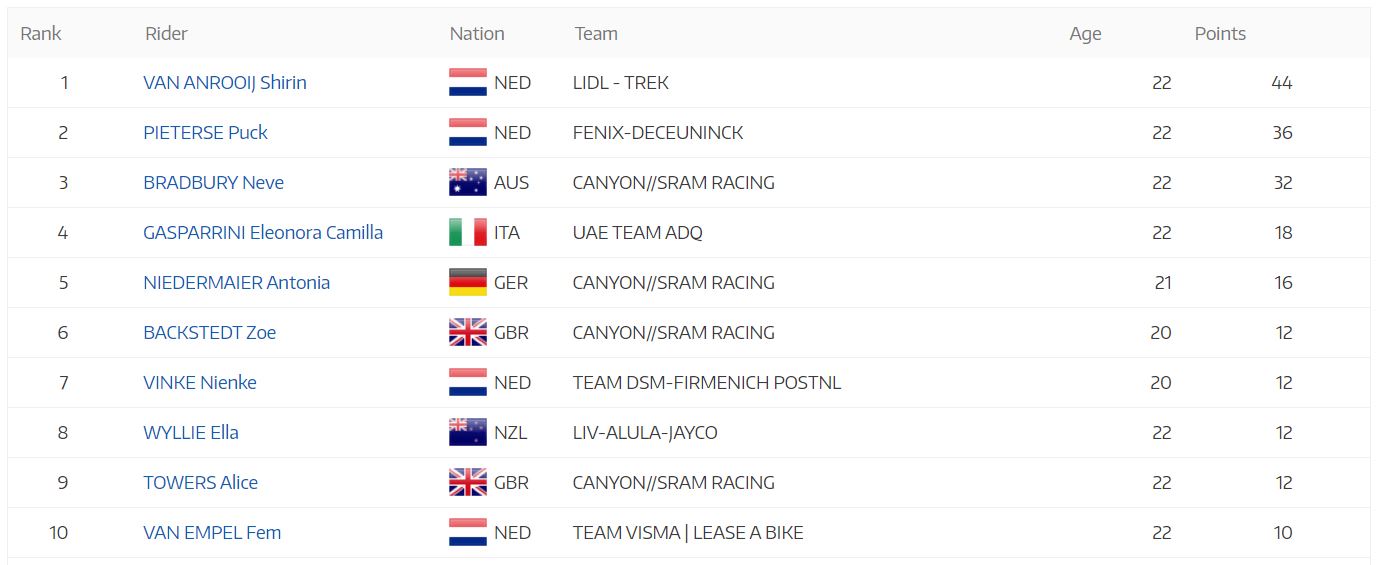Click the Age column header

[1085, 33]
